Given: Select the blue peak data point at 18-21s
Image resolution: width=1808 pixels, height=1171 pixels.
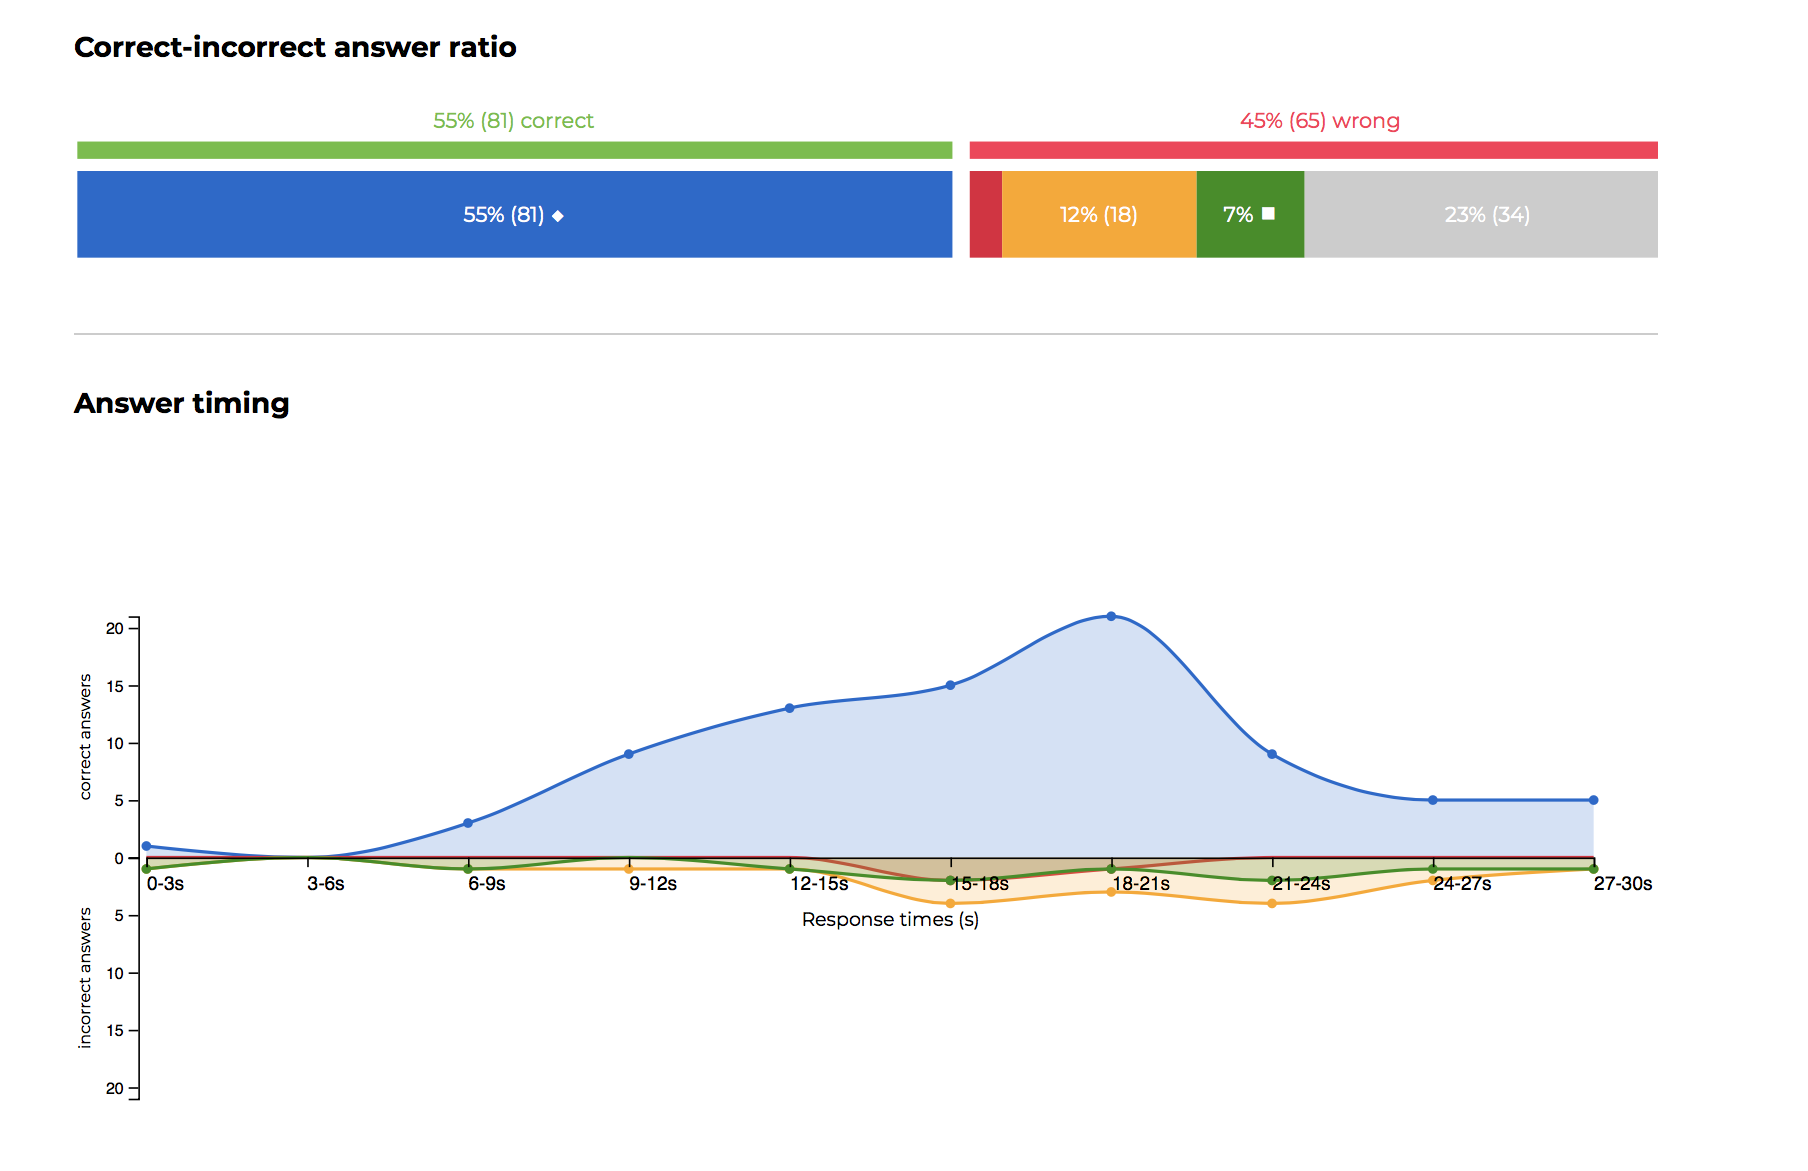Looking at the screenshot, I should (x=1111, y=616).
